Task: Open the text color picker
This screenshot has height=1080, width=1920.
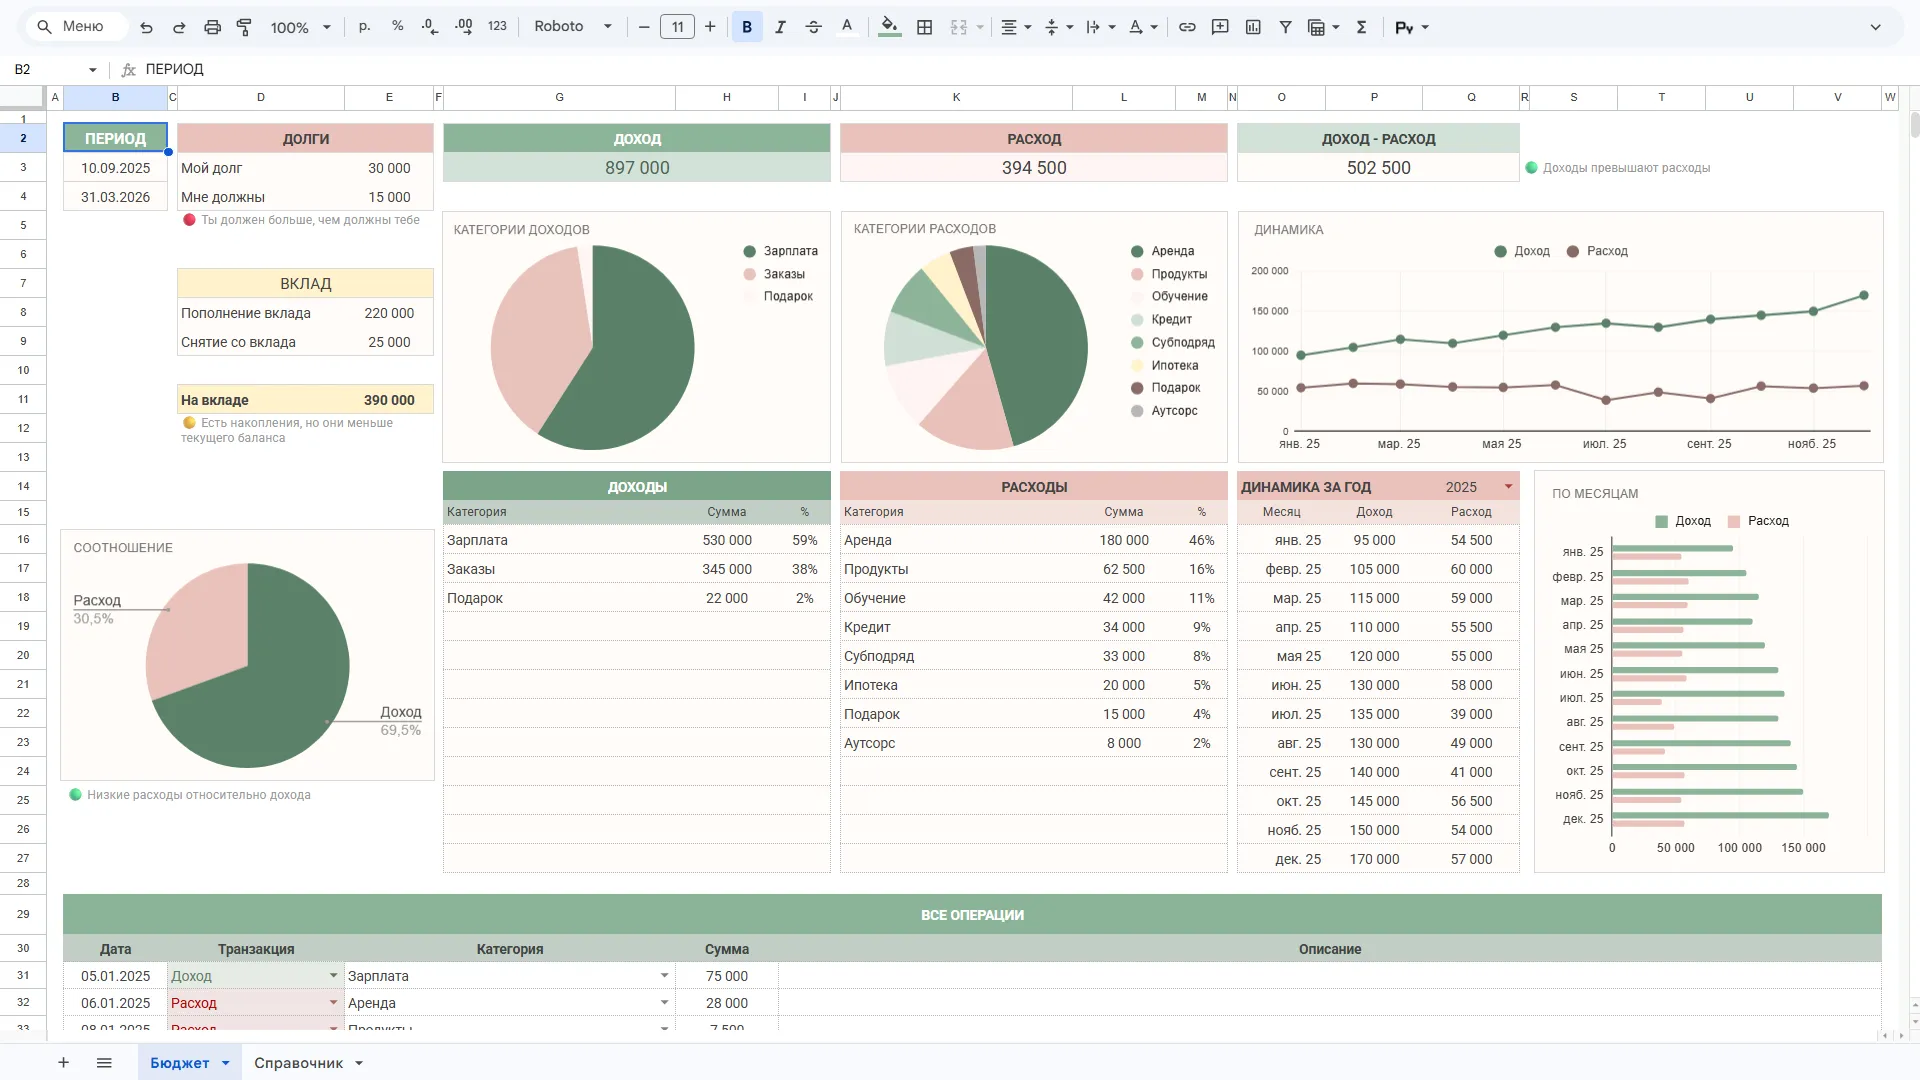Action: 847,27
